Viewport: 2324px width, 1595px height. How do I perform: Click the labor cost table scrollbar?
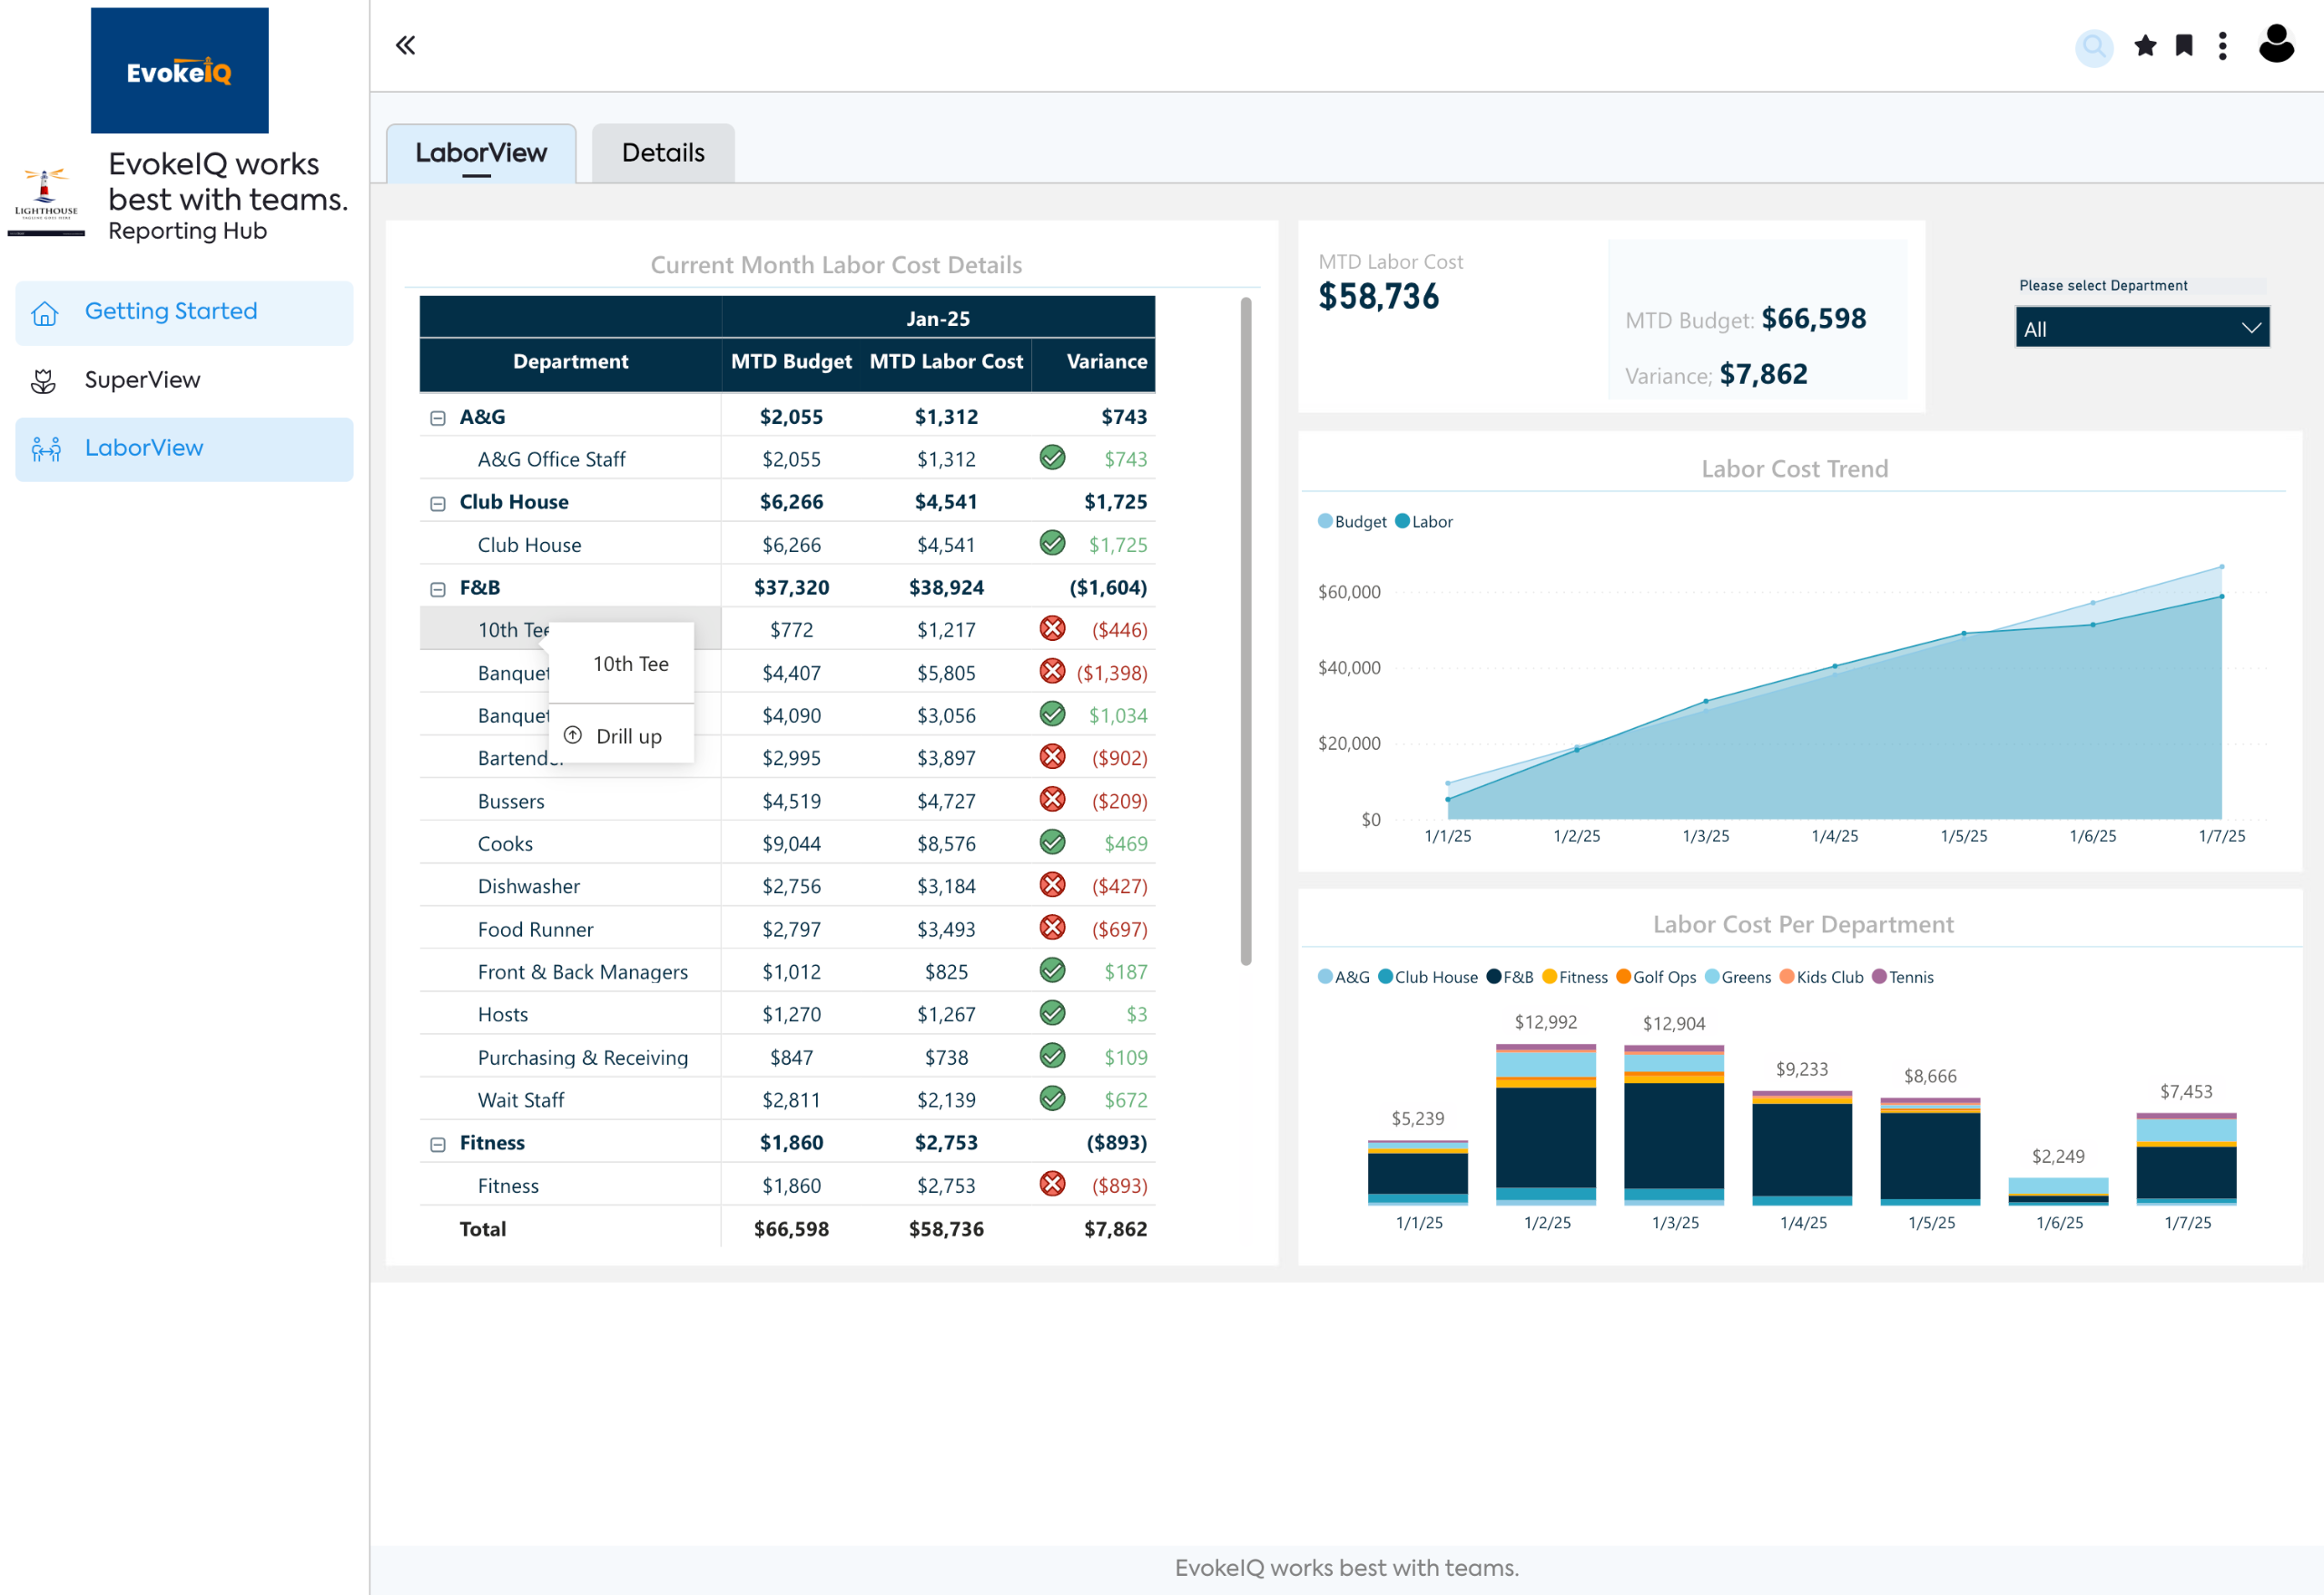(1246, 630)
